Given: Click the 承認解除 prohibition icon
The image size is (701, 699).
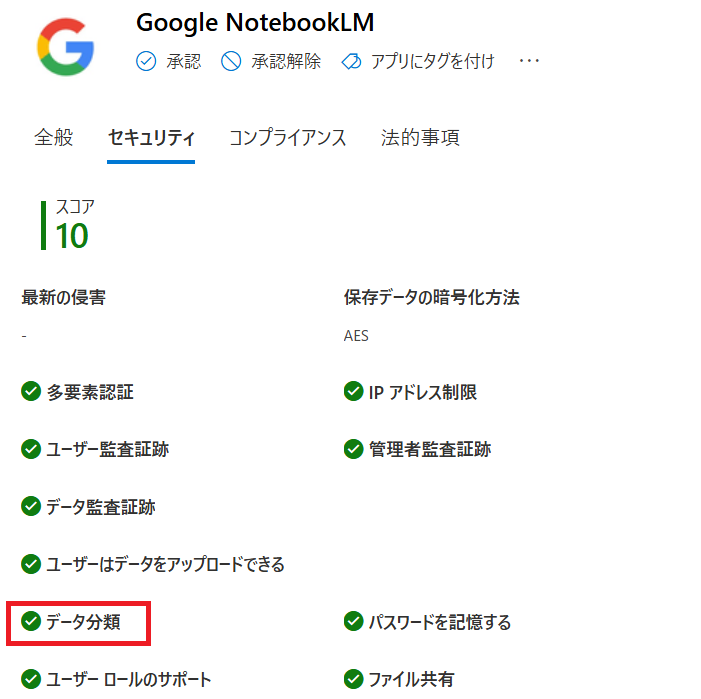Looking at the screenshot, I should pyautogui.click(x=231, y=62).
